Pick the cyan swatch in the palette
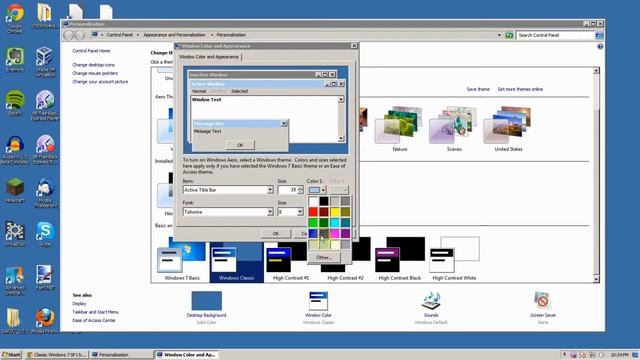This screenshot has width=640, height=360. pos(335,222)
